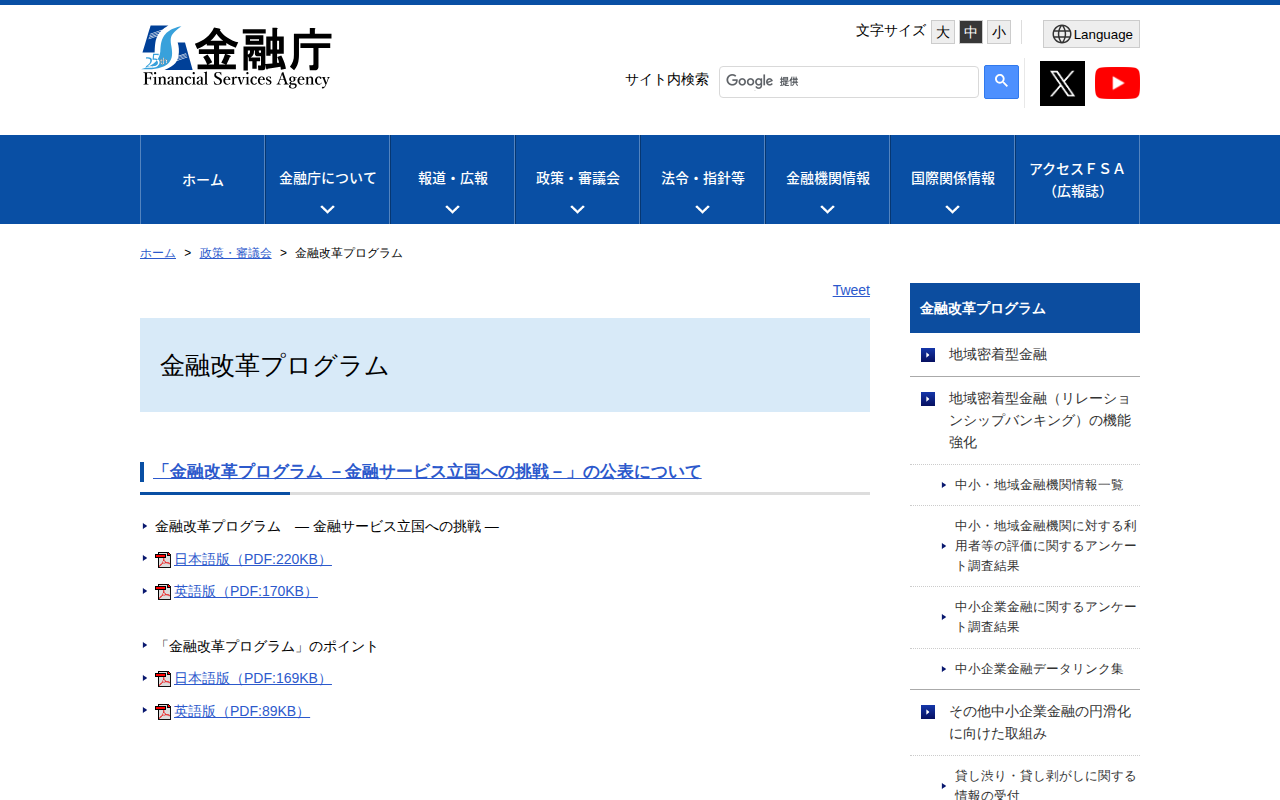Click arrow icon beside 地域密着型金融 sidebar item
This screenshot has height=800, width=1280.
coord(928,355)
